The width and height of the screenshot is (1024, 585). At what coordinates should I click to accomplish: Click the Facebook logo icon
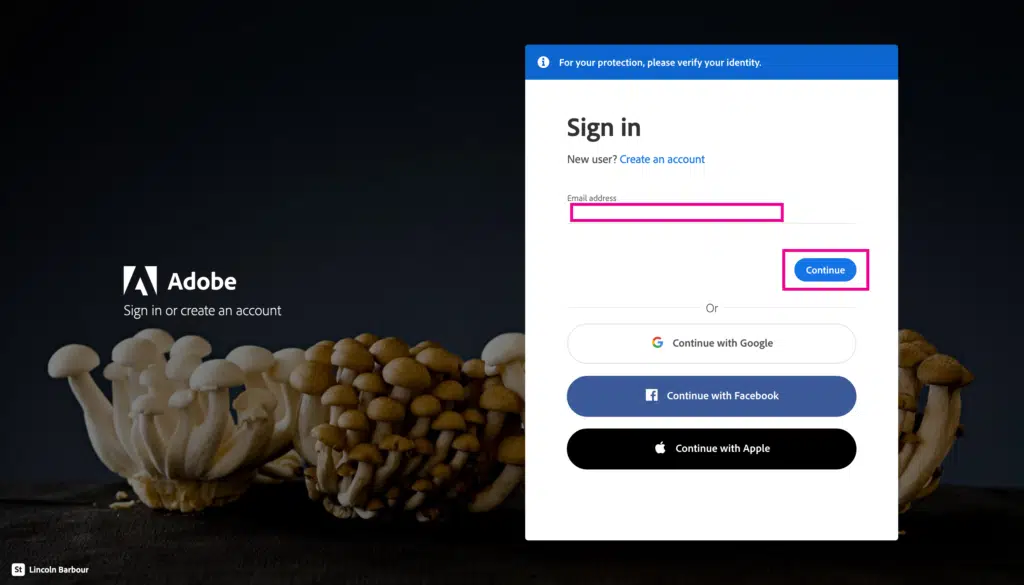(x=652, y=395)
